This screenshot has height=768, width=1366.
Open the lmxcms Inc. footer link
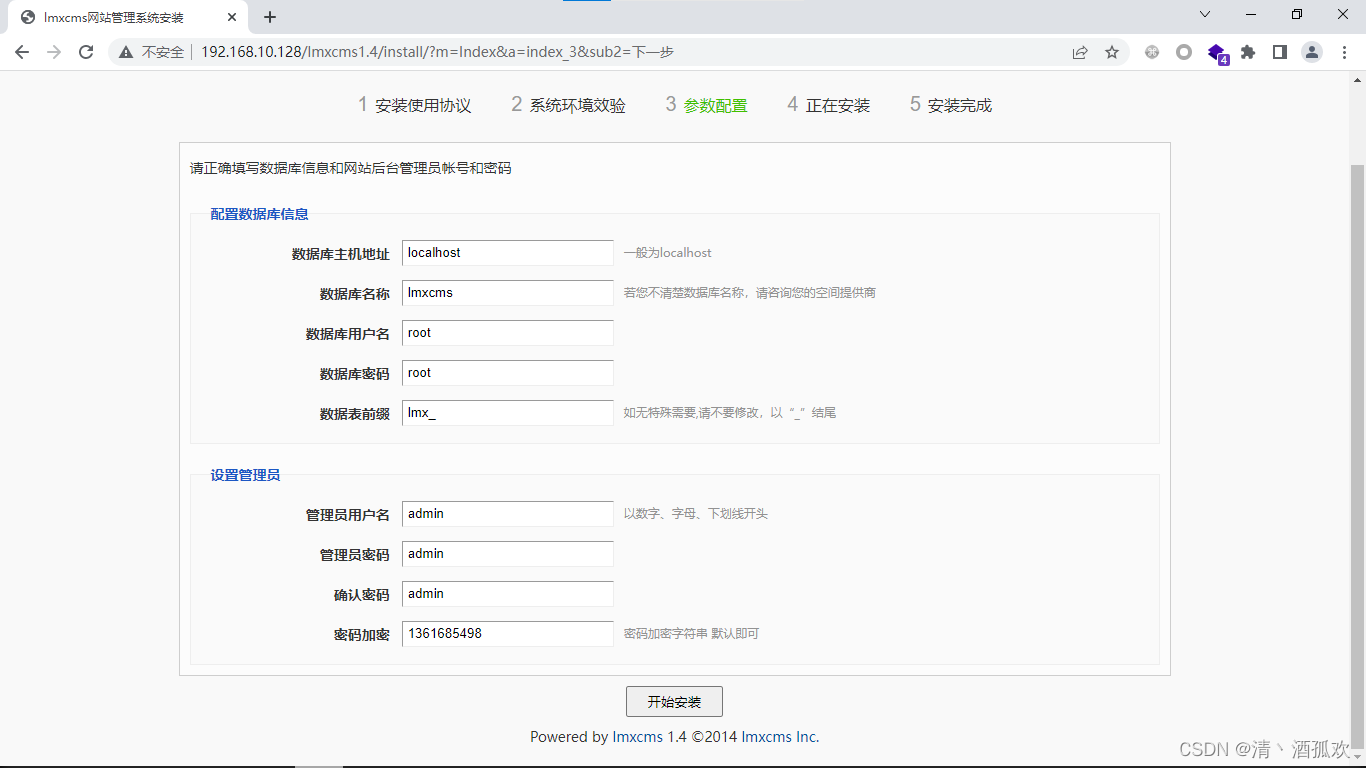(x=780, y=737)
